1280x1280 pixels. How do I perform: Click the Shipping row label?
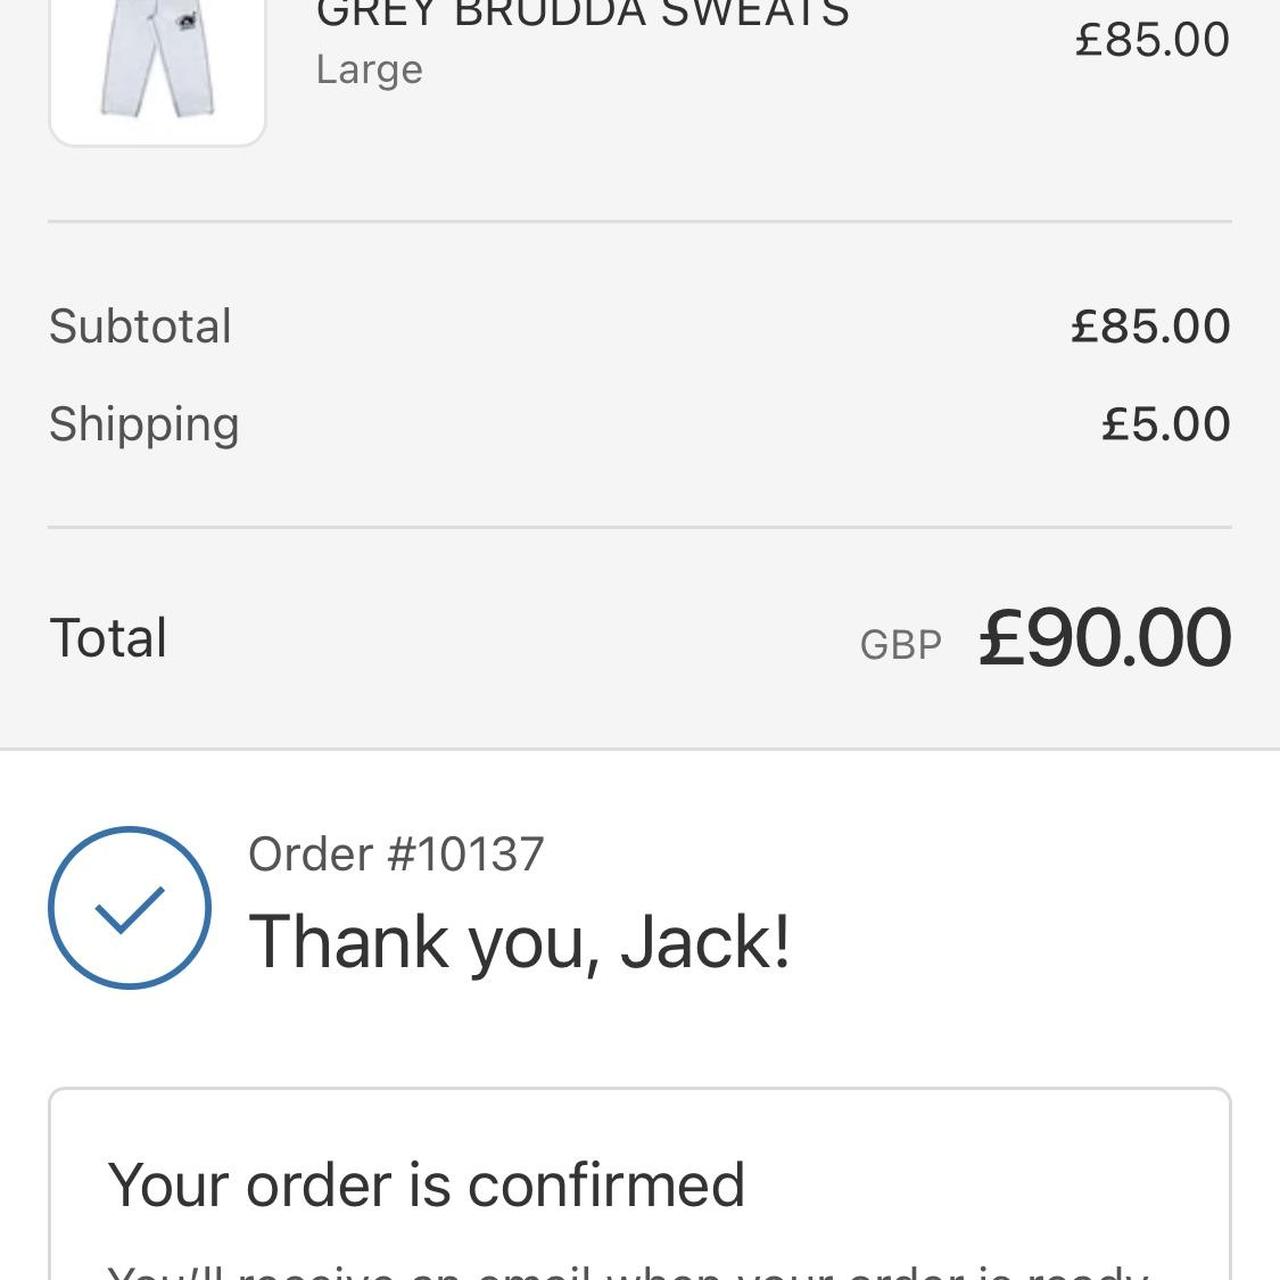[145, 422]
